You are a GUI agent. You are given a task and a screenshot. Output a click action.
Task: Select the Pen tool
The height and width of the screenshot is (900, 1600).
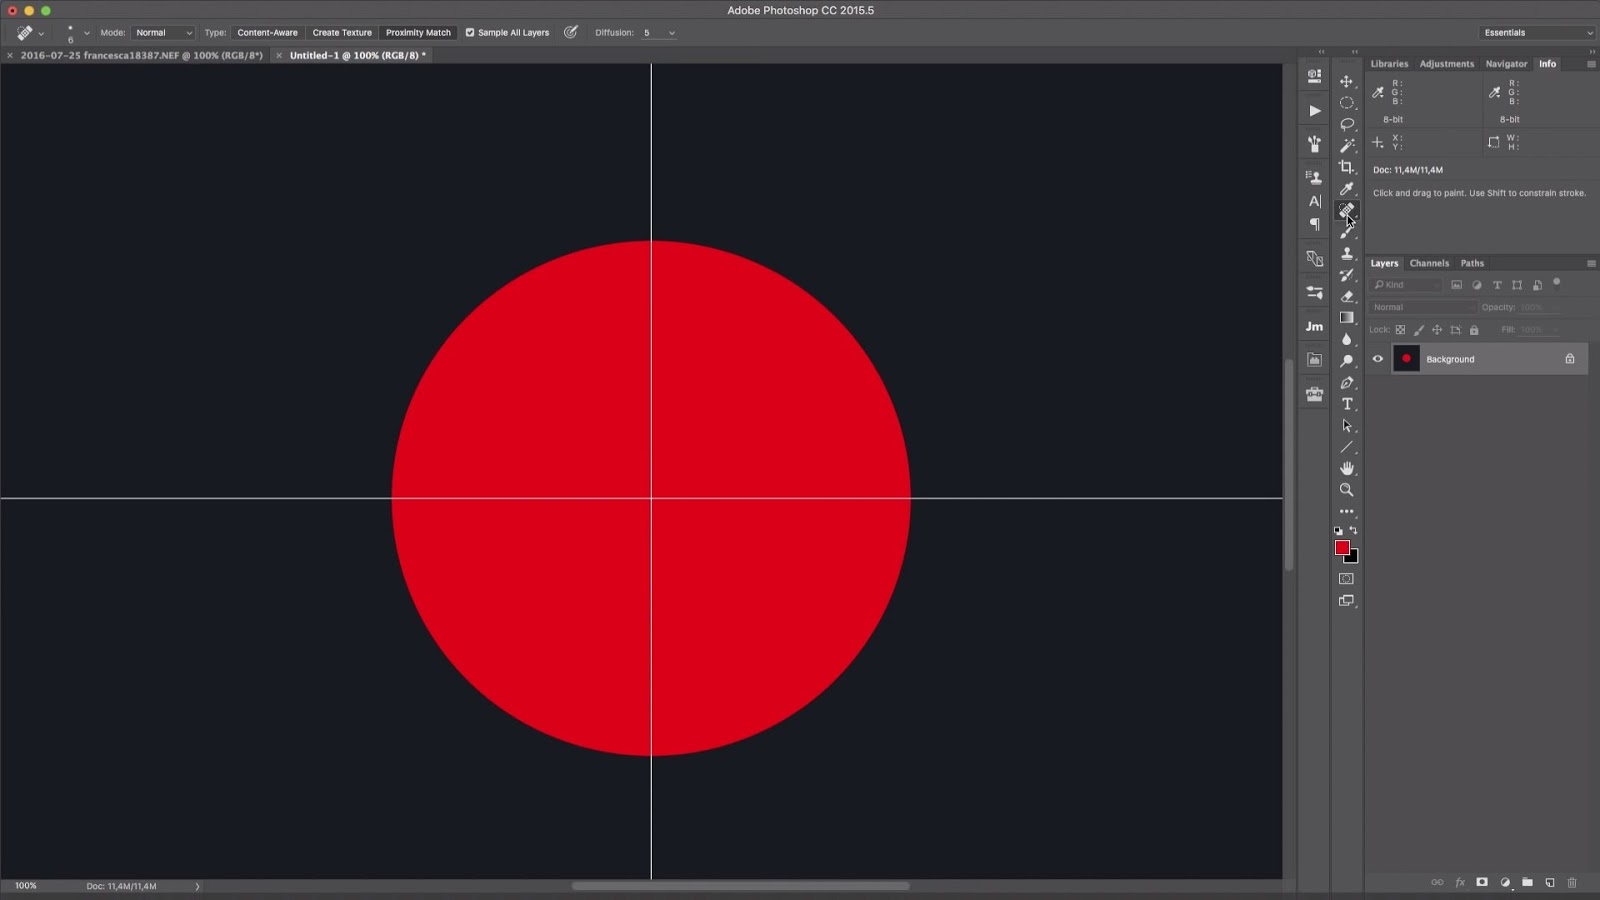1347,382
